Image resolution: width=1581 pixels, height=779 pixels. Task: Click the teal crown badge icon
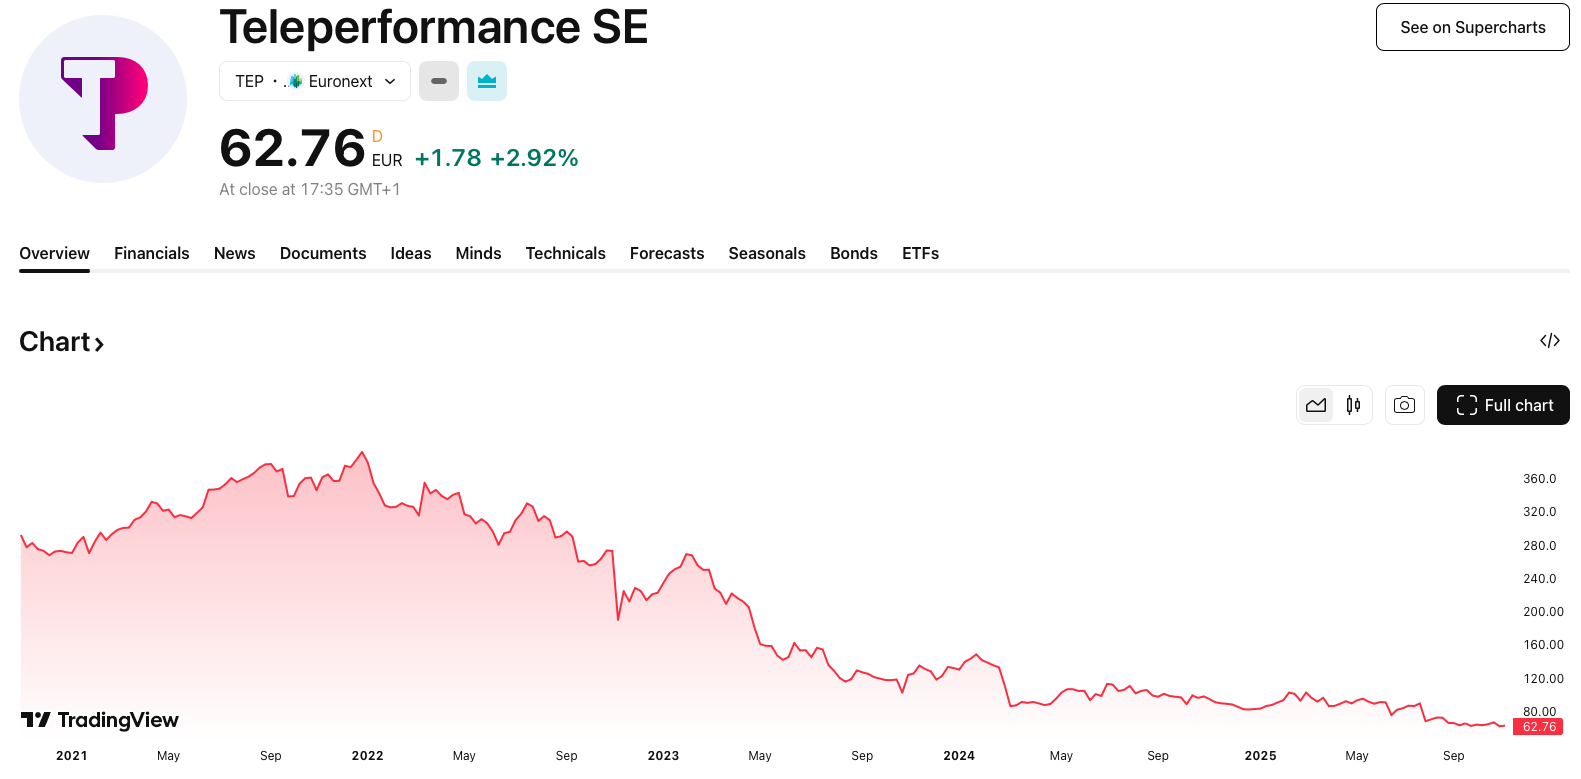pos(487,81)
